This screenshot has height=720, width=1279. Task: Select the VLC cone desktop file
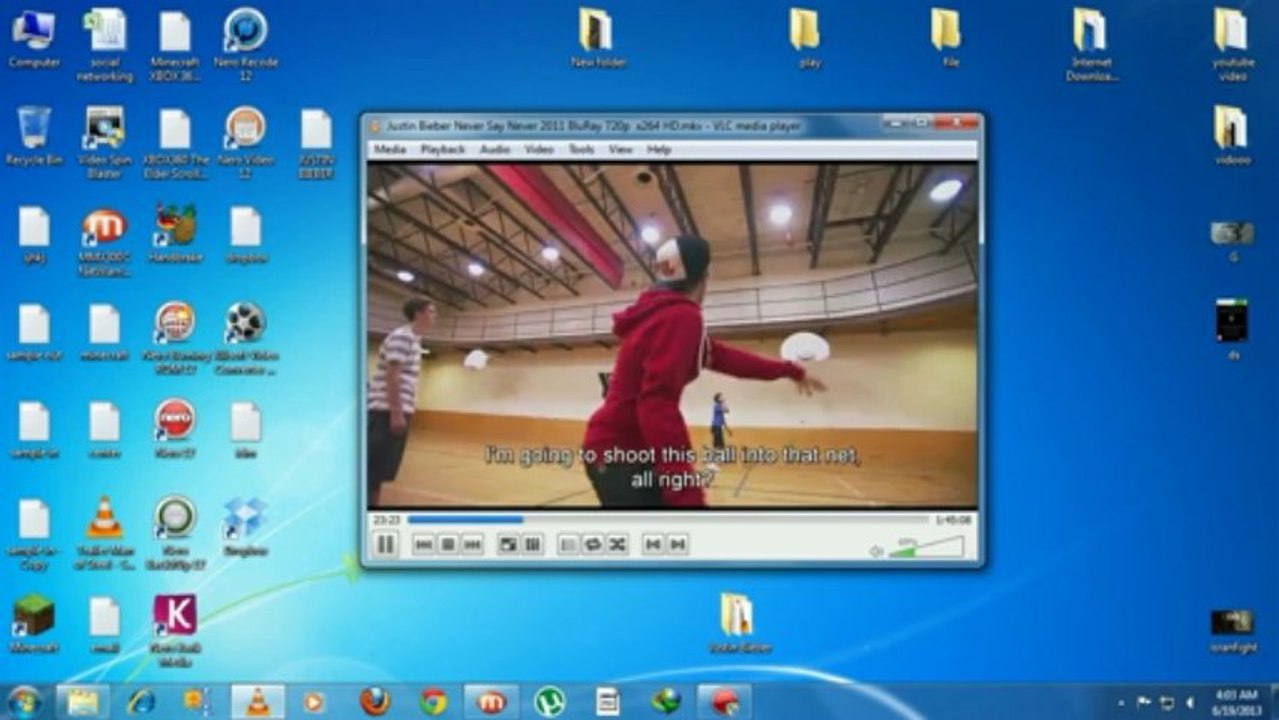104,533
